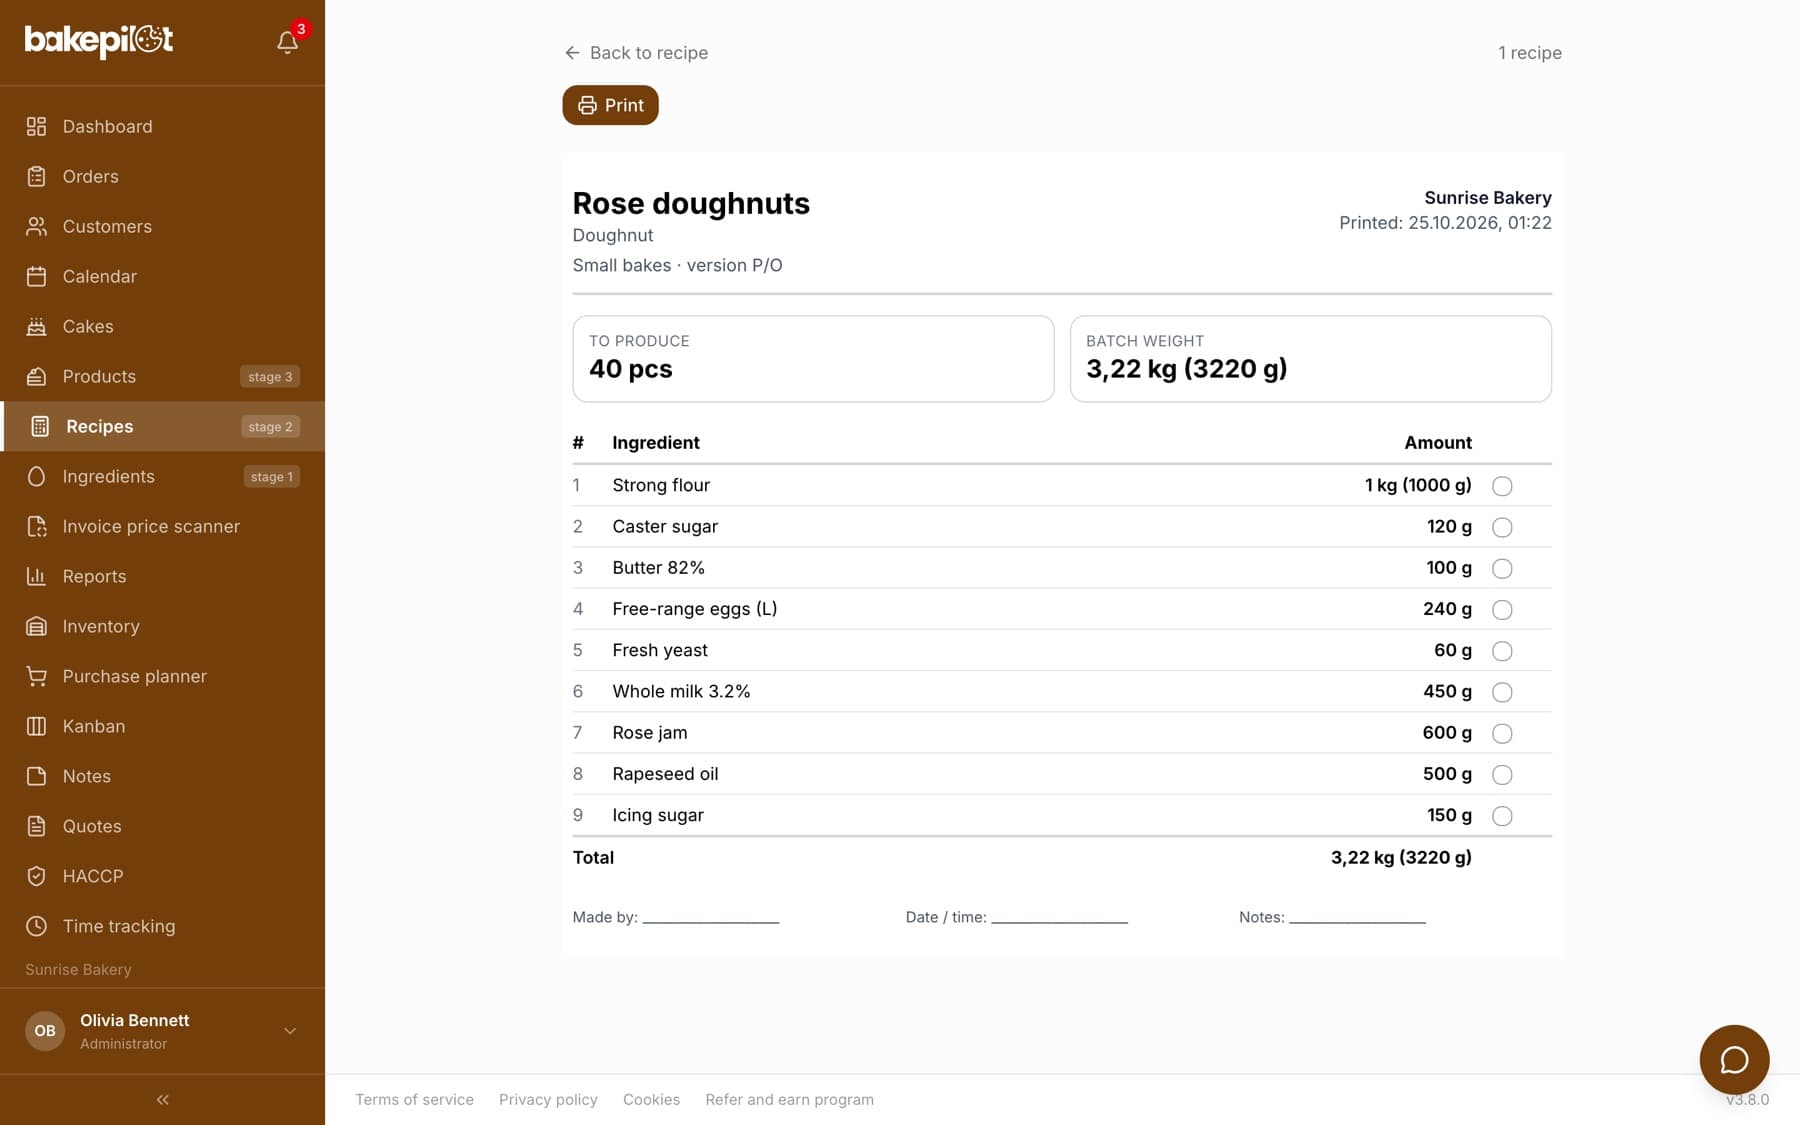Click the HACCP shield icon
The width and height of the screenshot is (1800, 1125).
pos(36,876)
